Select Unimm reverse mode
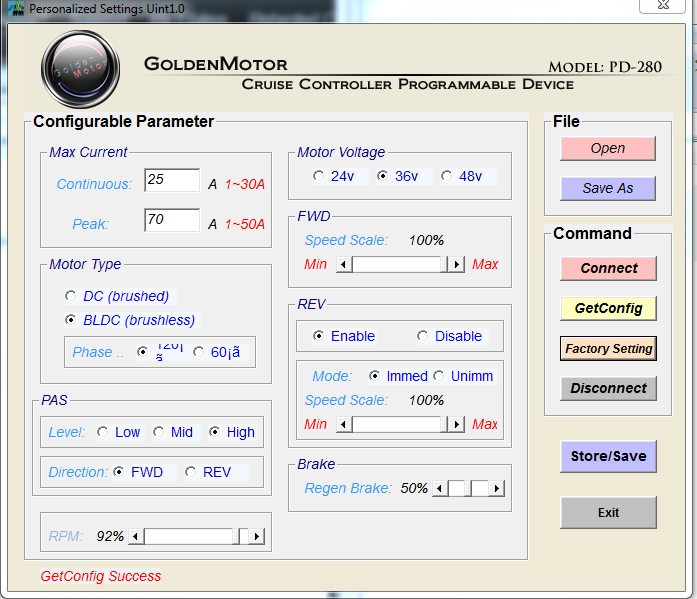The image size is (697, 599). pyautogui.click(x=439, y=377)
